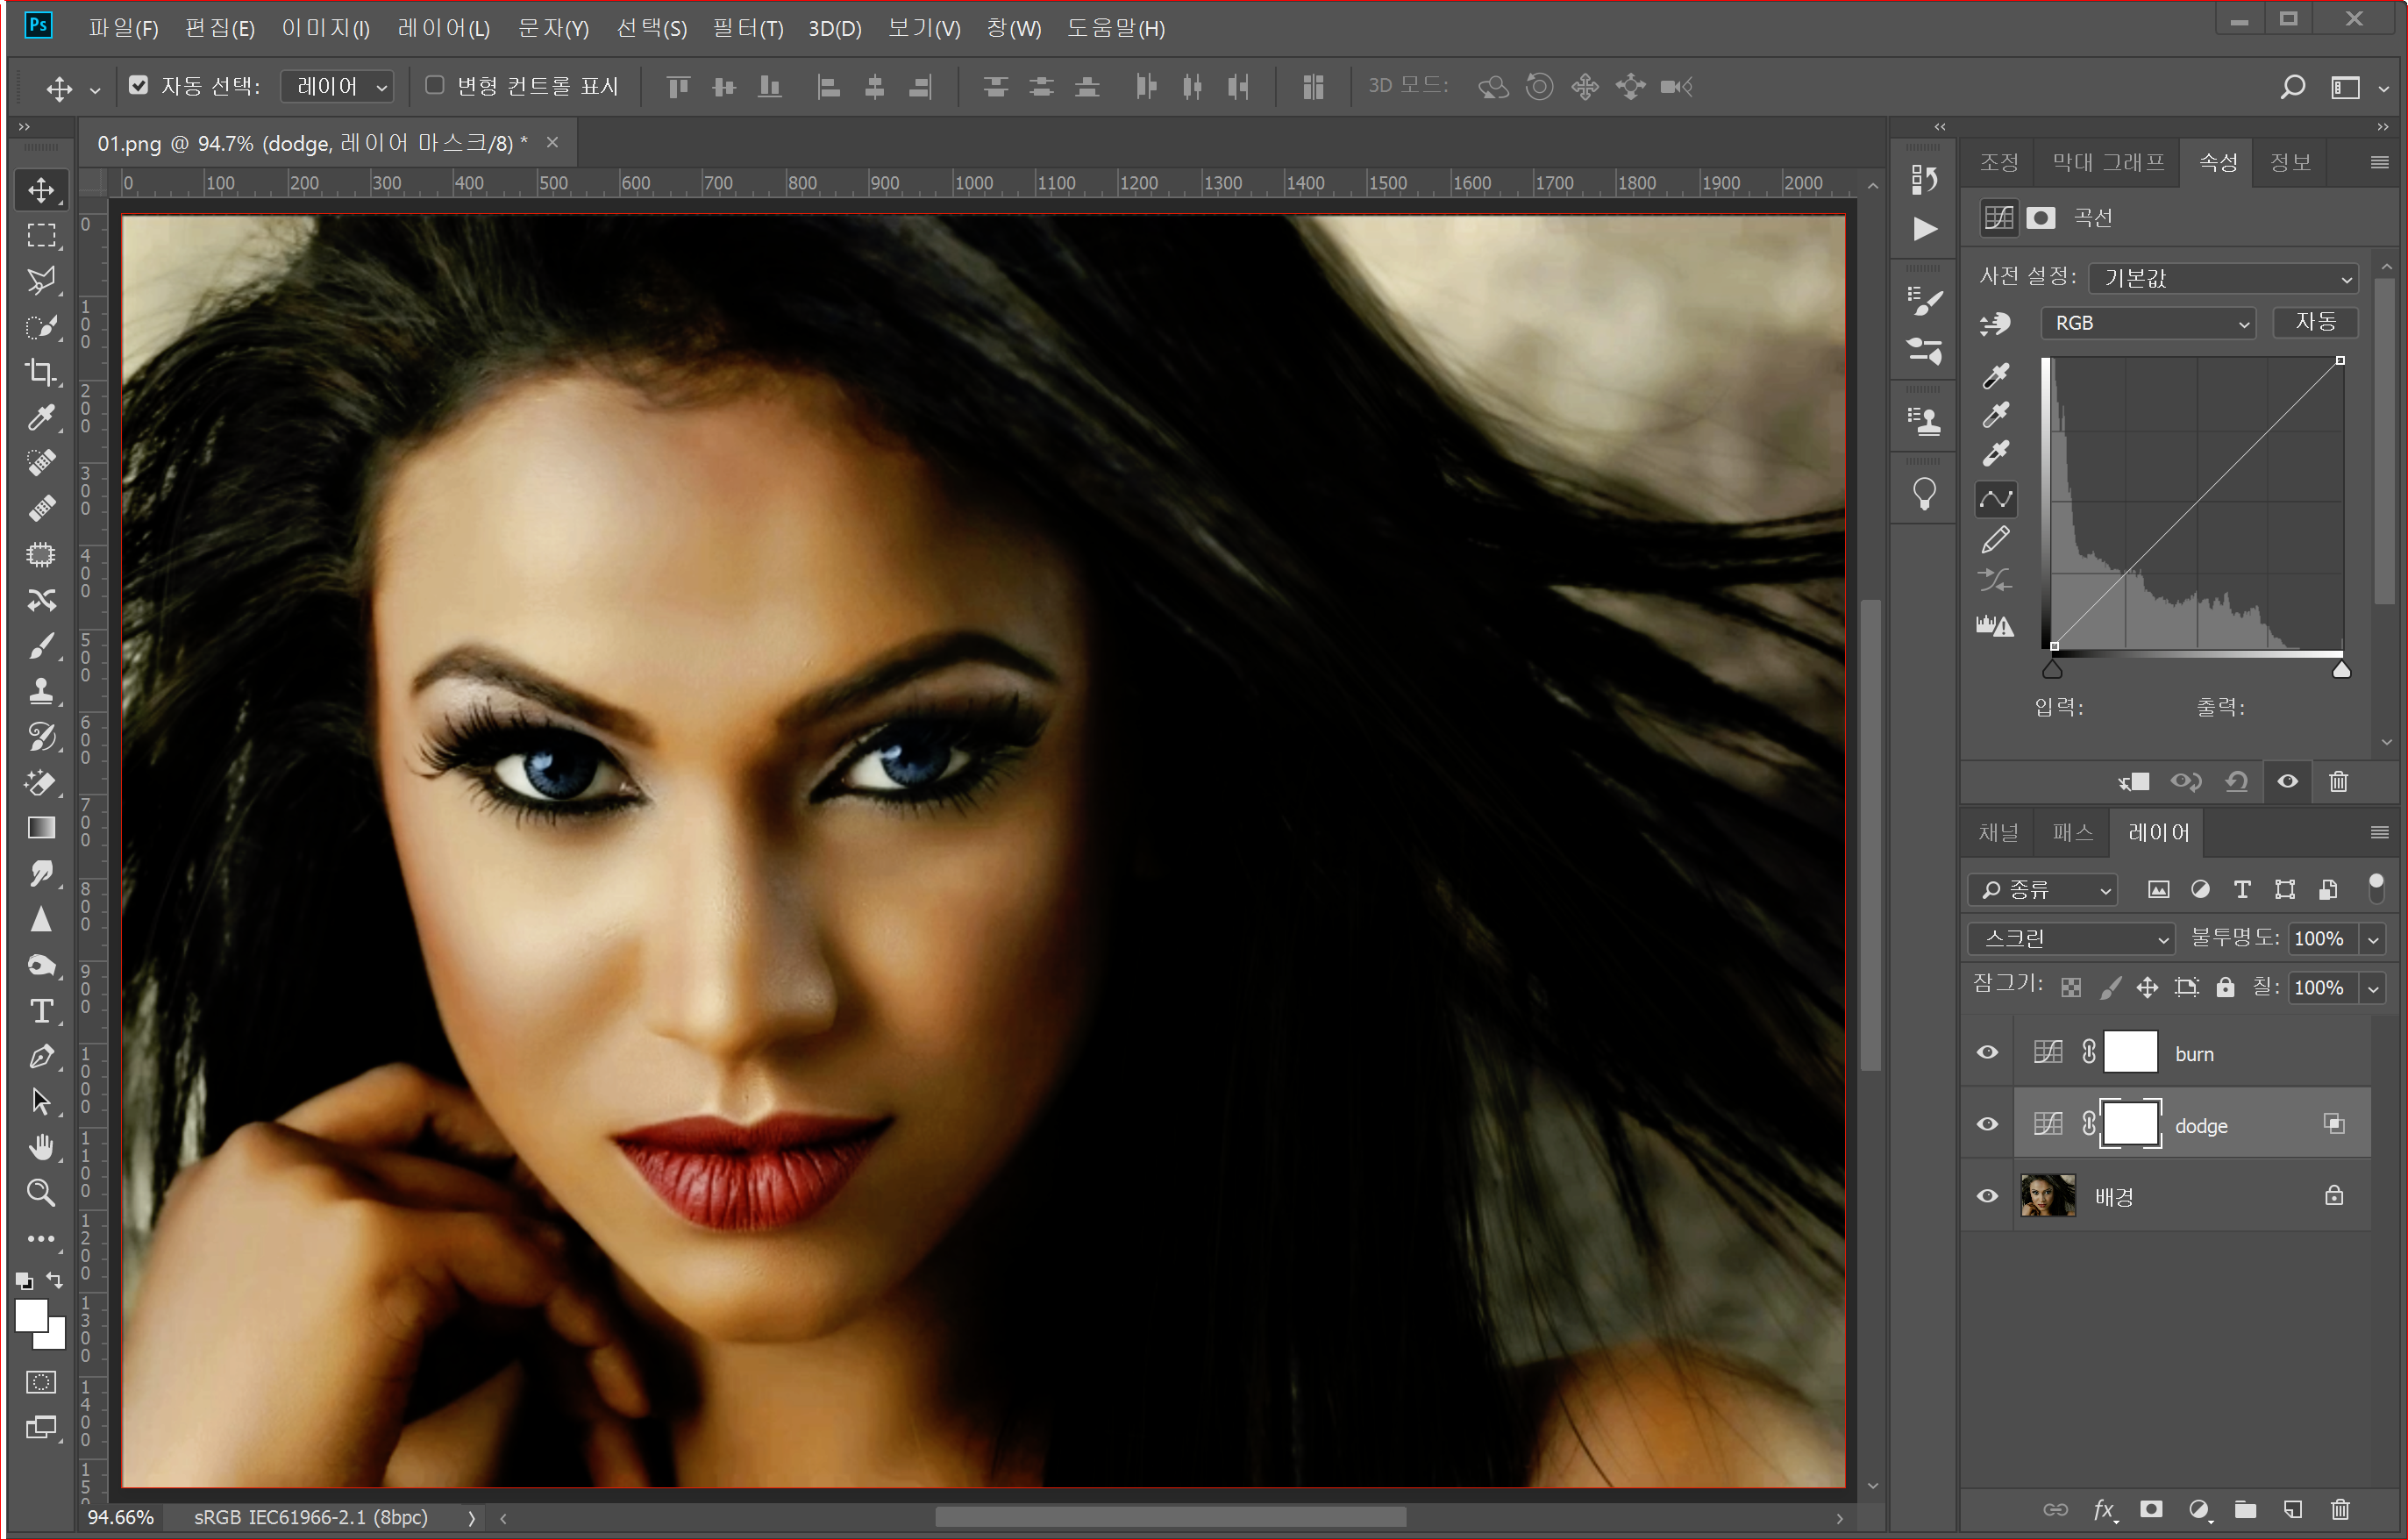Screen dimensions: 2408x1540
Task: Select the Horizontal Type tool
Action: point(41,1011)
